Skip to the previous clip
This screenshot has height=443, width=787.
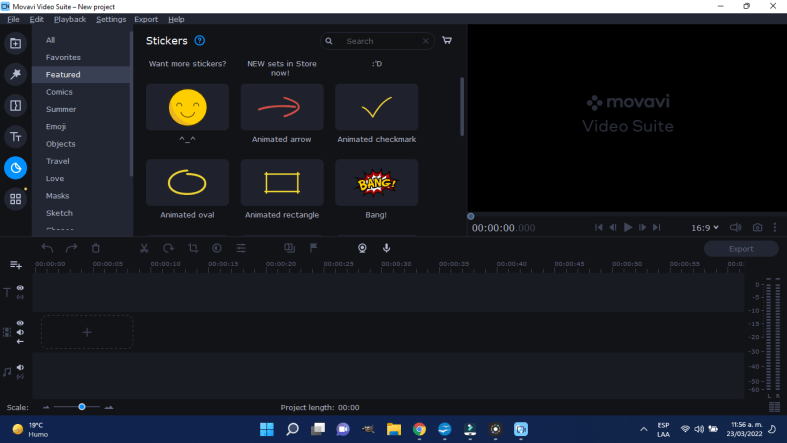598,227
